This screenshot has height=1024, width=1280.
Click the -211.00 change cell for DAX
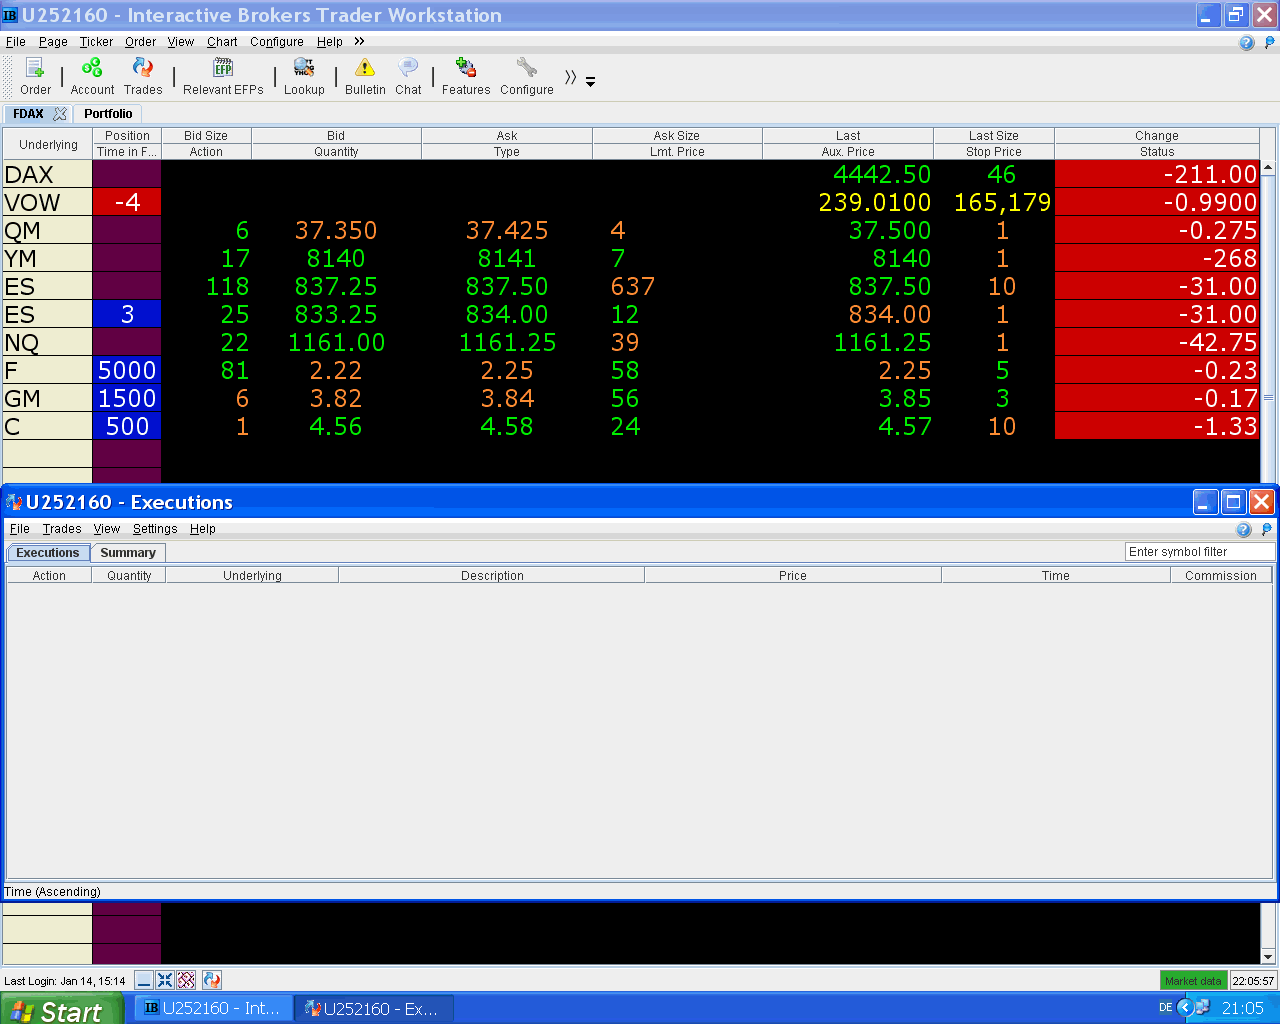1157,174
